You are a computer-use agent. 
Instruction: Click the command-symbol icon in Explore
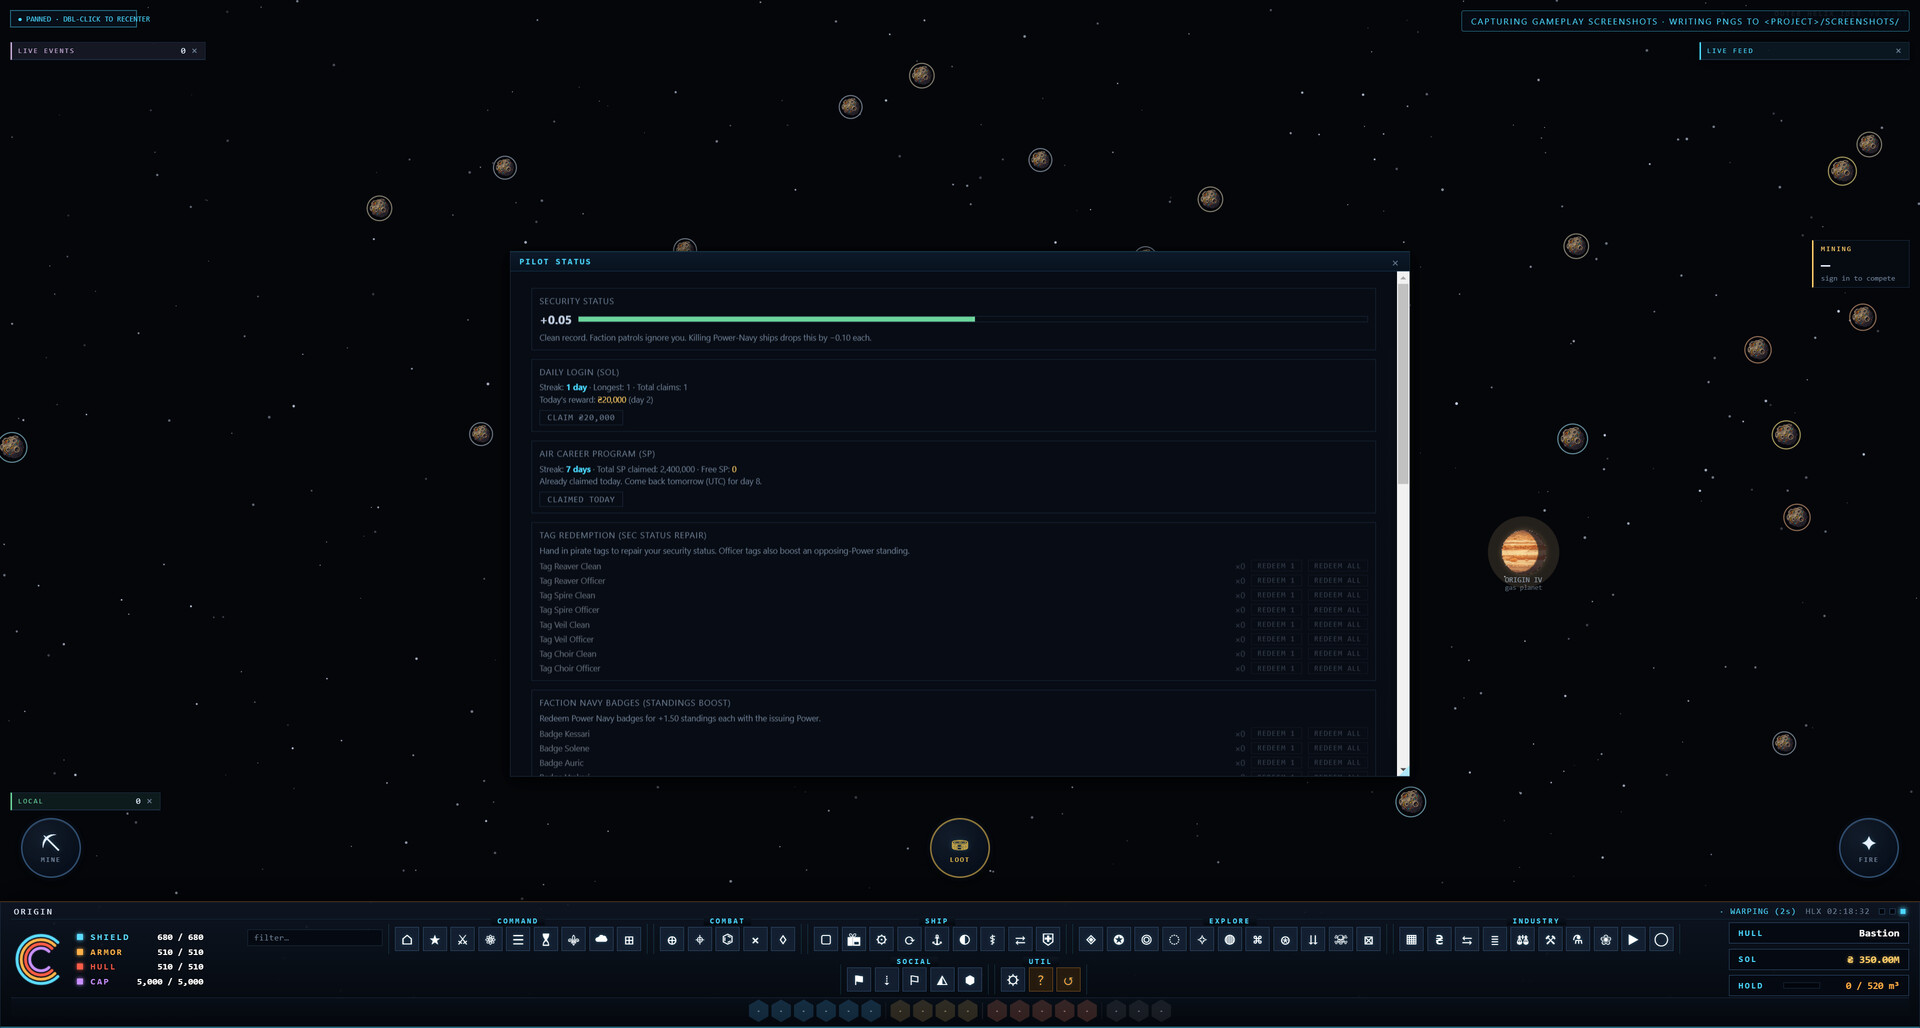(x=1258, y=940)
